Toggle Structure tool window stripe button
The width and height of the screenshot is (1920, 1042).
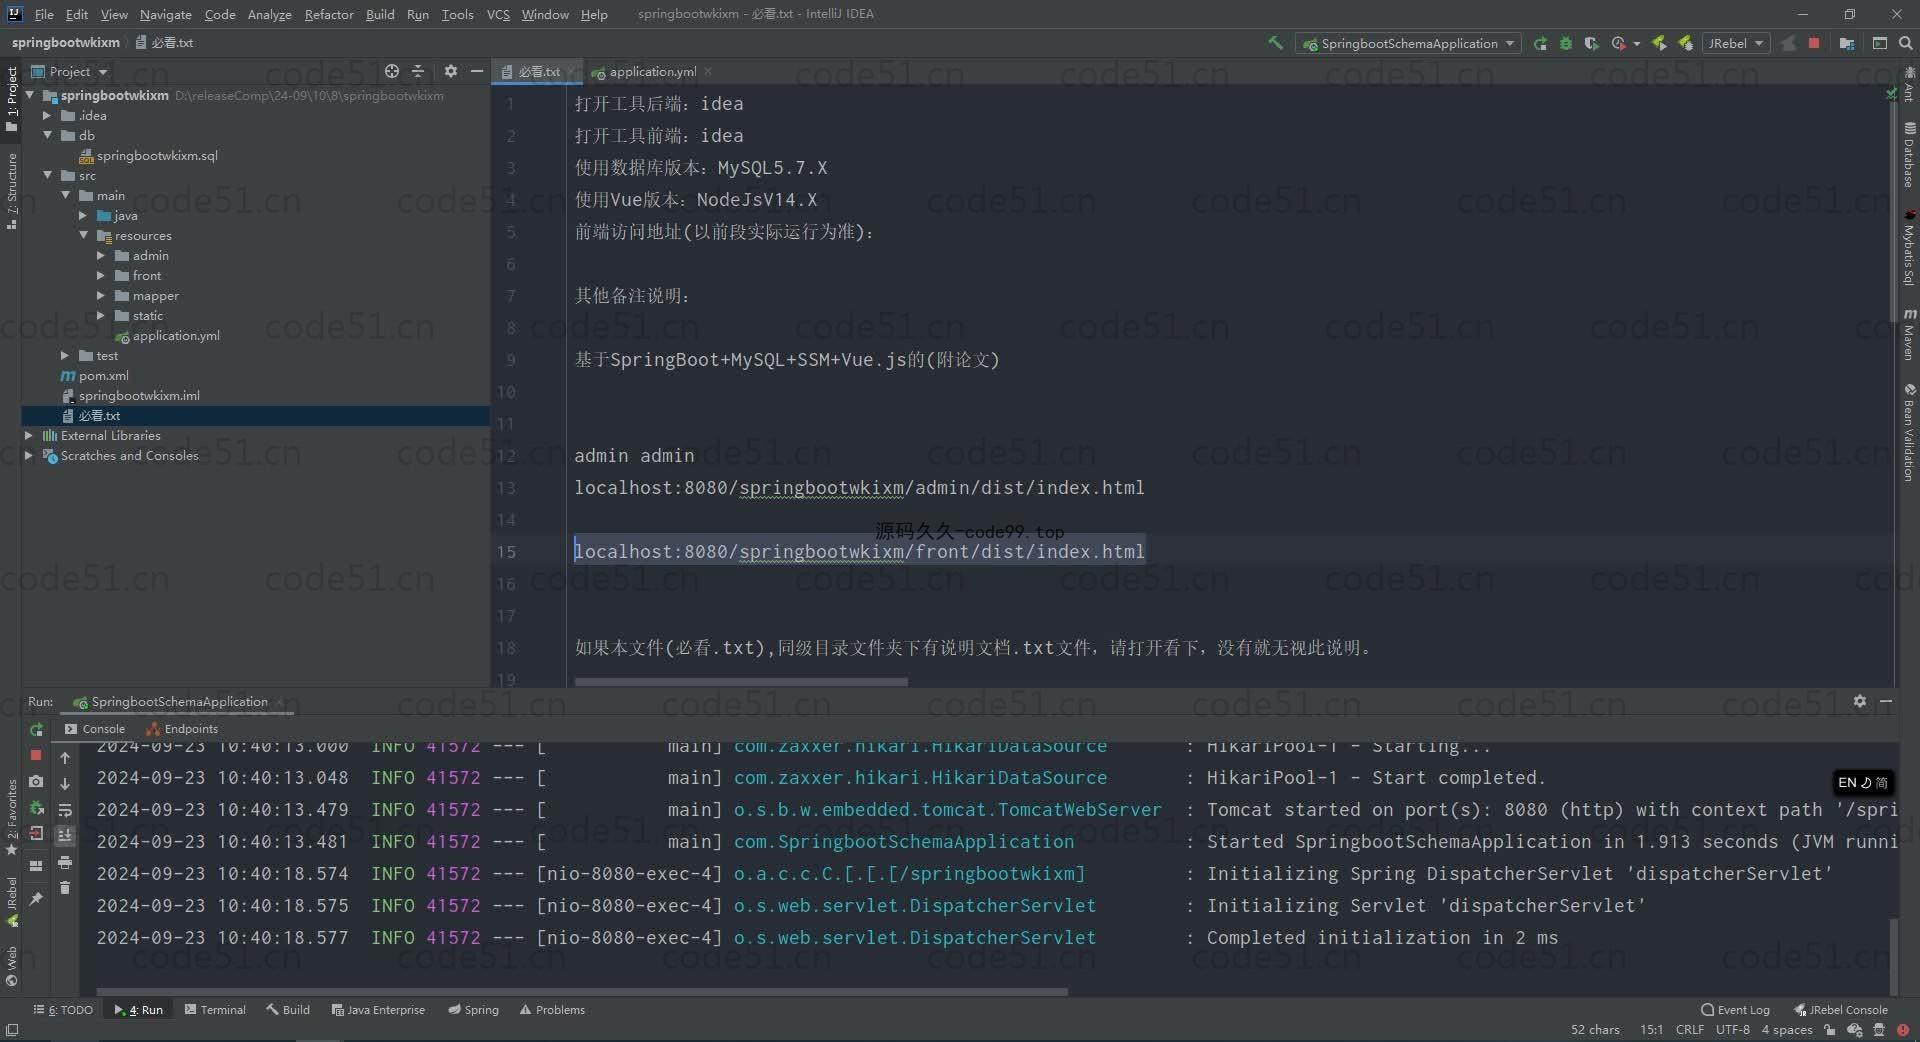point(12,191)
